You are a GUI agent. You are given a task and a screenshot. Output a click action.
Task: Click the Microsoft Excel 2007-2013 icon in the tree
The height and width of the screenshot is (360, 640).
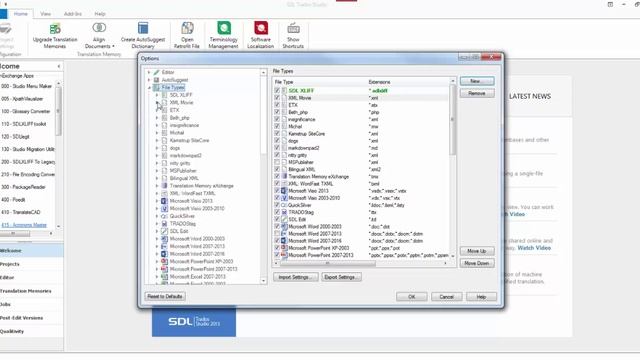pos(164,276)
